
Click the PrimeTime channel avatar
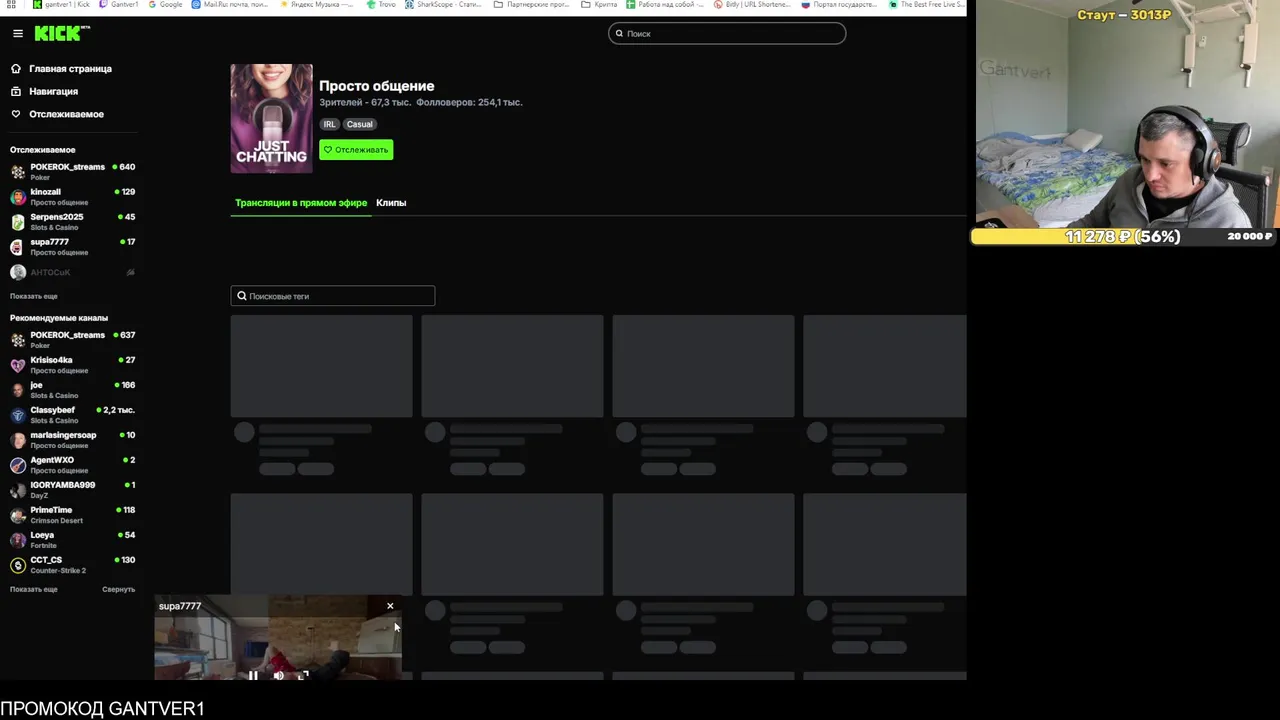pyautogui.click(x=17, y=515)
